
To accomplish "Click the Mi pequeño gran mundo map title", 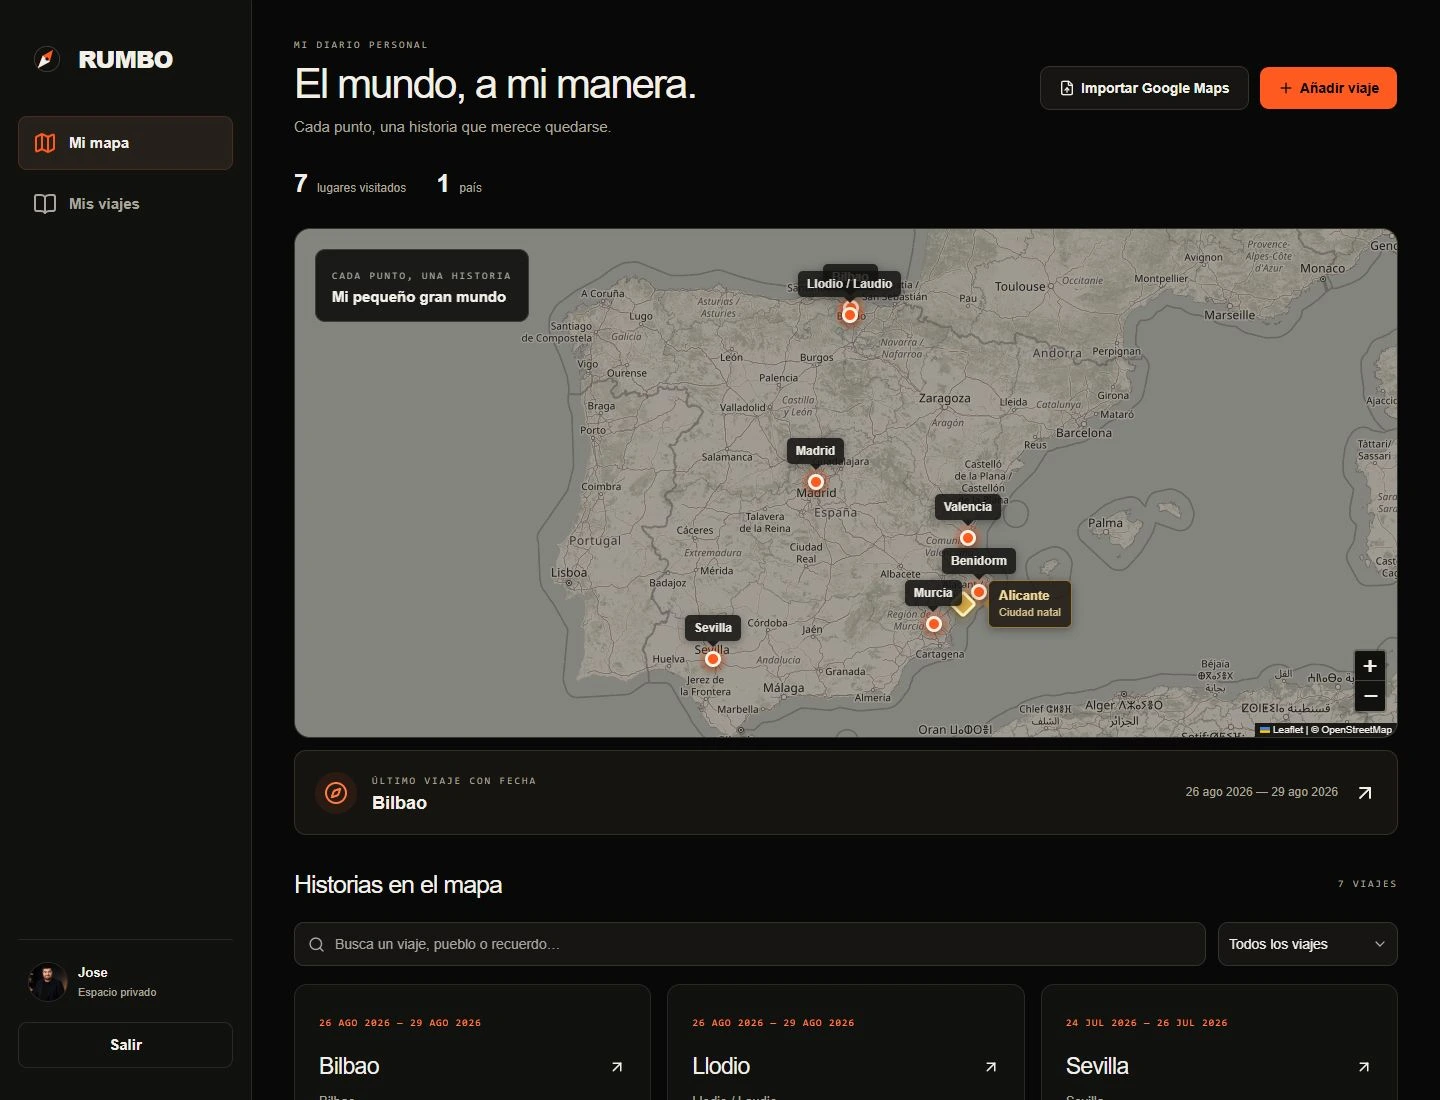I will (419, 297).
